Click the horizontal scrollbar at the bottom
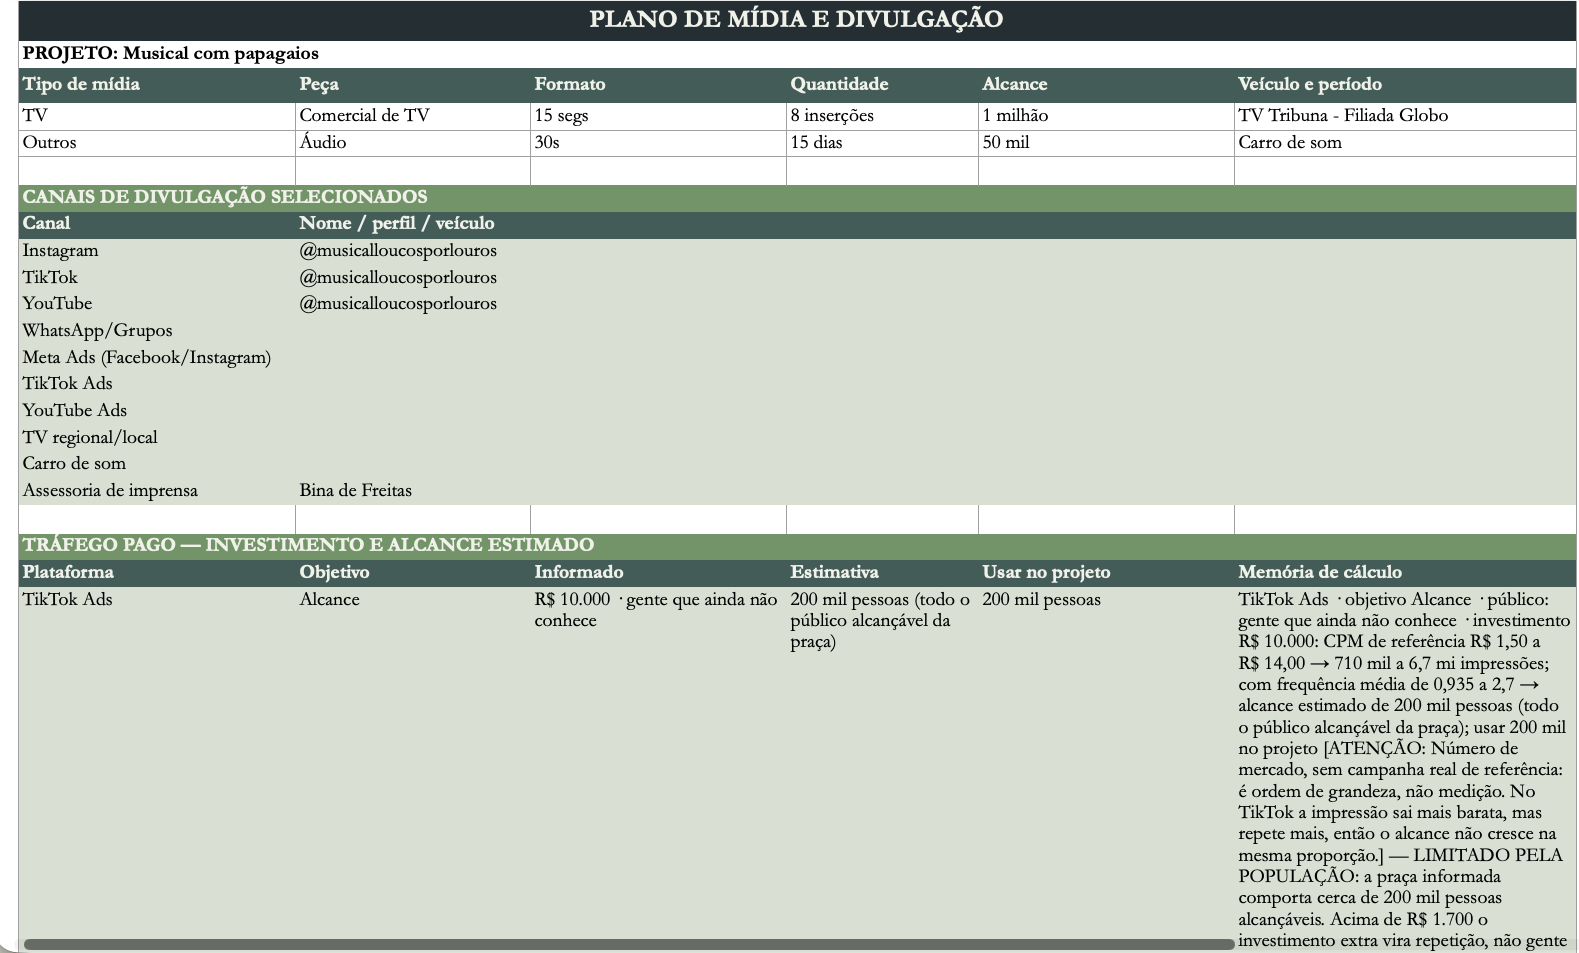This screenshot has width=1579, height=953. [629, 943]
